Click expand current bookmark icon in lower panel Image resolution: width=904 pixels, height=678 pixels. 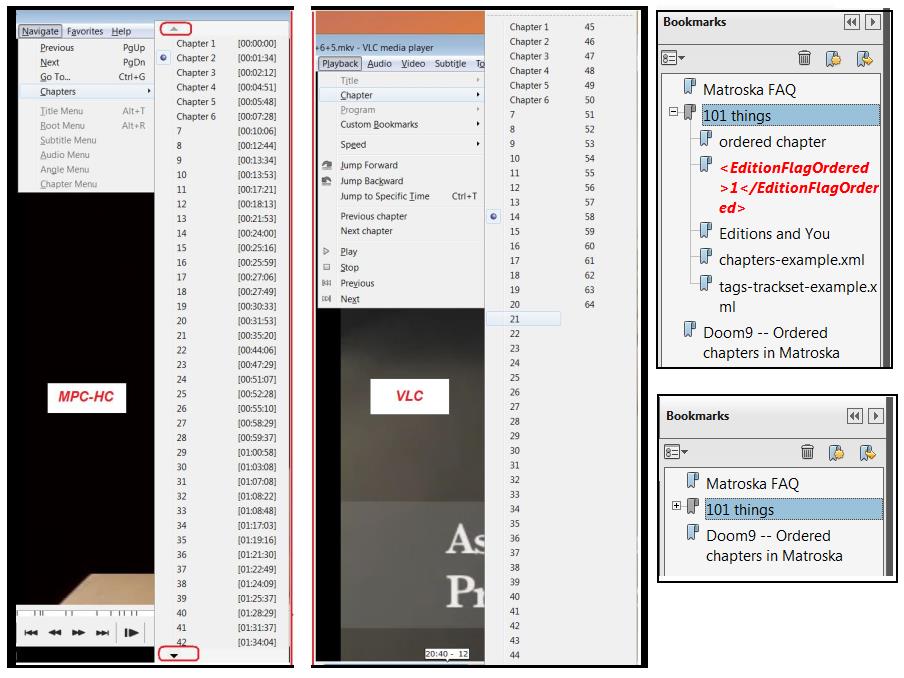pos(868,453)
